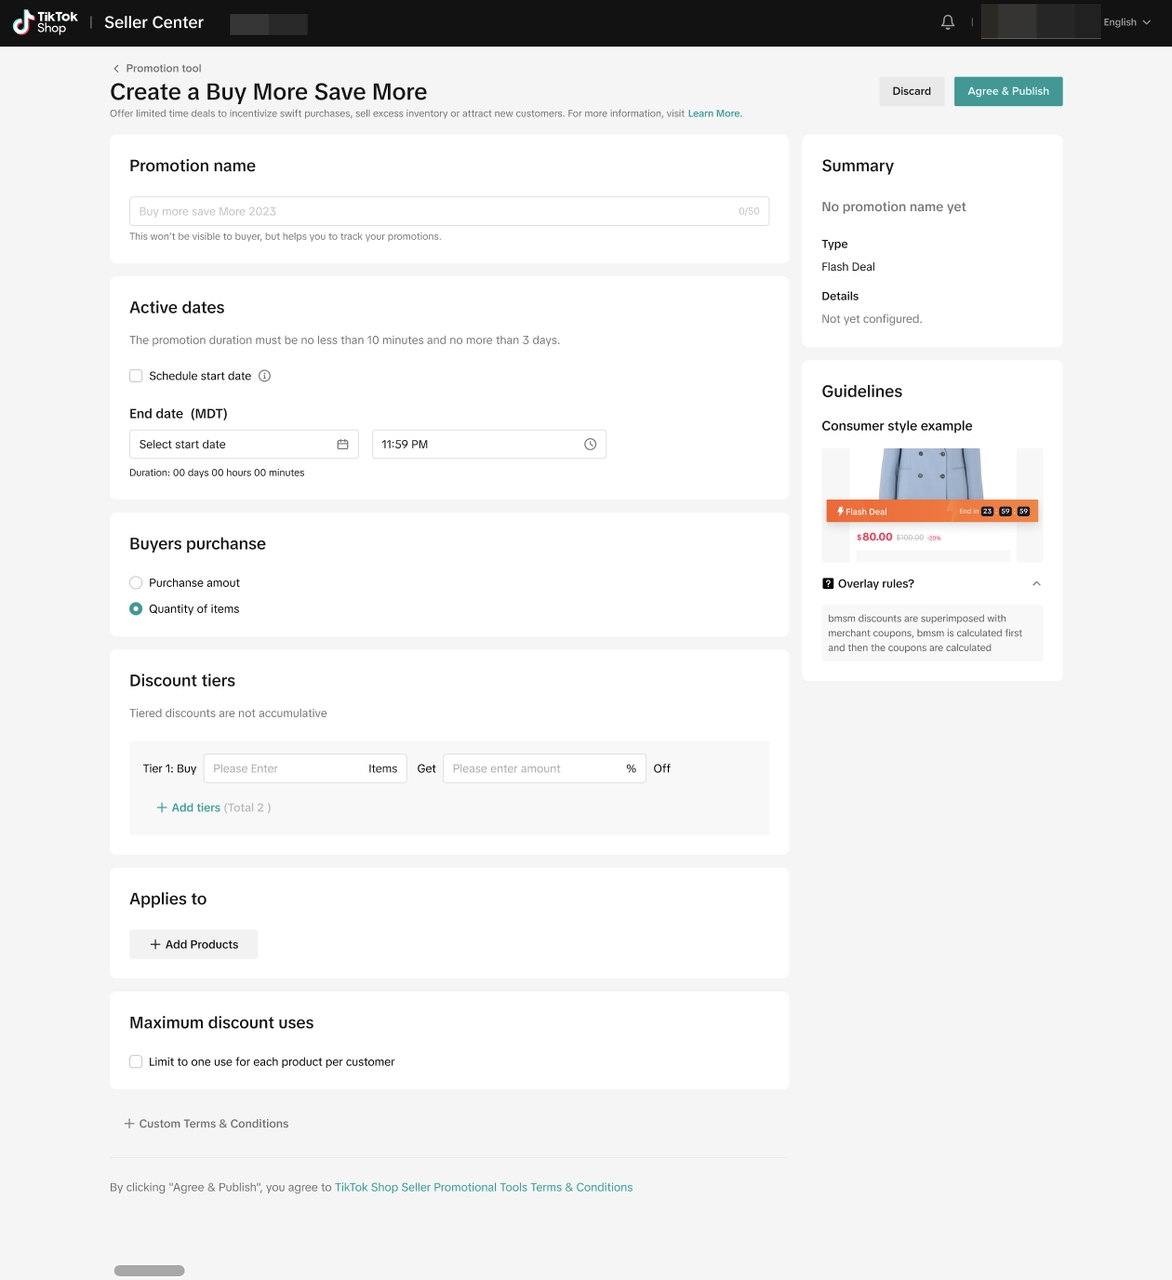Click the calendar icon in end date field
Viewport: 1172px width, 1280px height.
[x=342, y=444]
